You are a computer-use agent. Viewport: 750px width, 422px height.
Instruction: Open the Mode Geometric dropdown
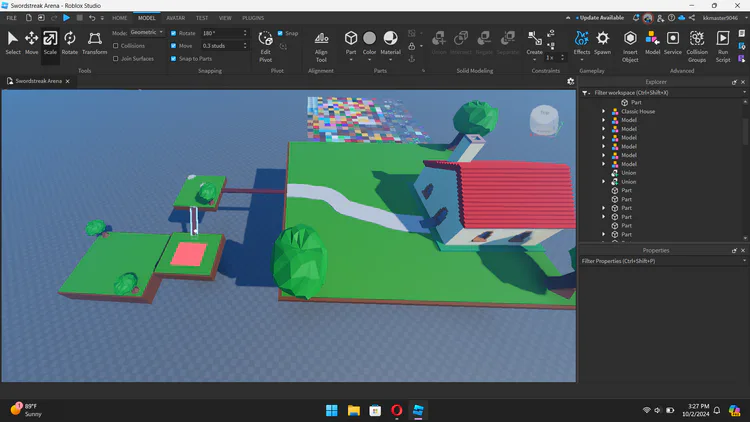pyautogui.click(x=147, y=33)
